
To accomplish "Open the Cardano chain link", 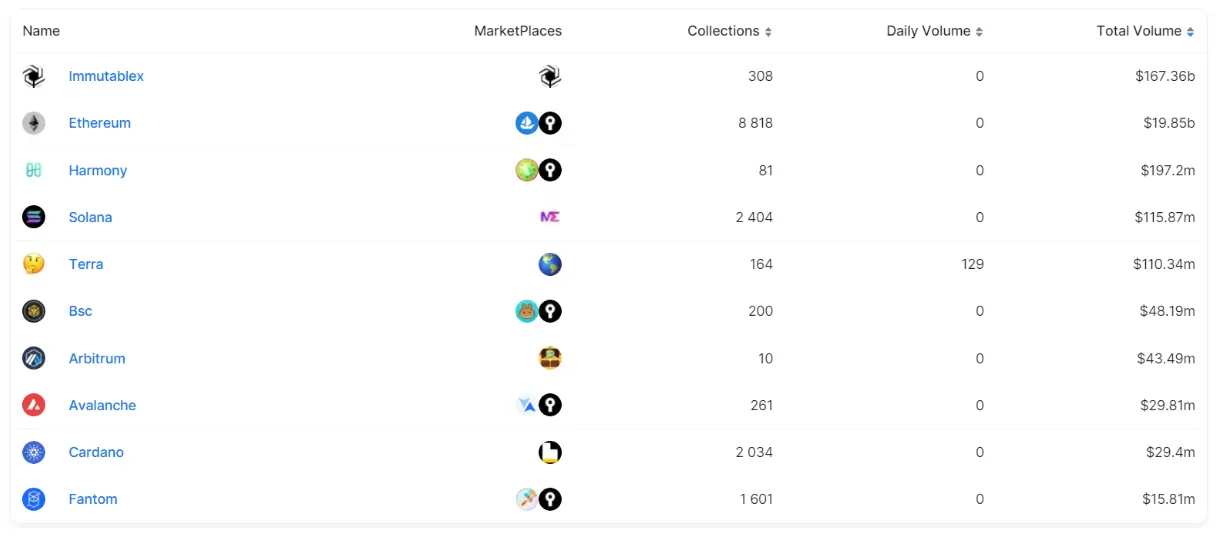I will pos(96,452).
